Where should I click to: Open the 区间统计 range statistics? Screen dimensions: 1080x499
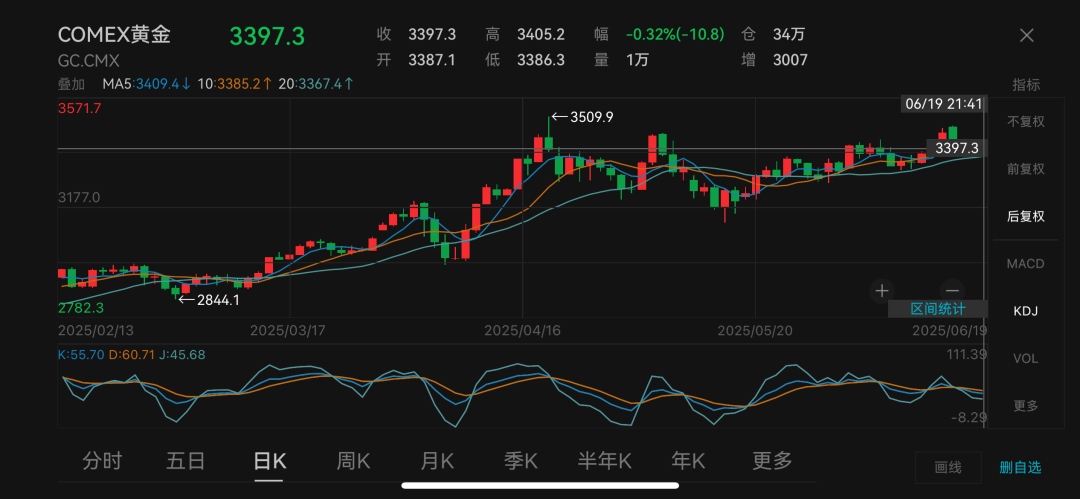(937, 309)
